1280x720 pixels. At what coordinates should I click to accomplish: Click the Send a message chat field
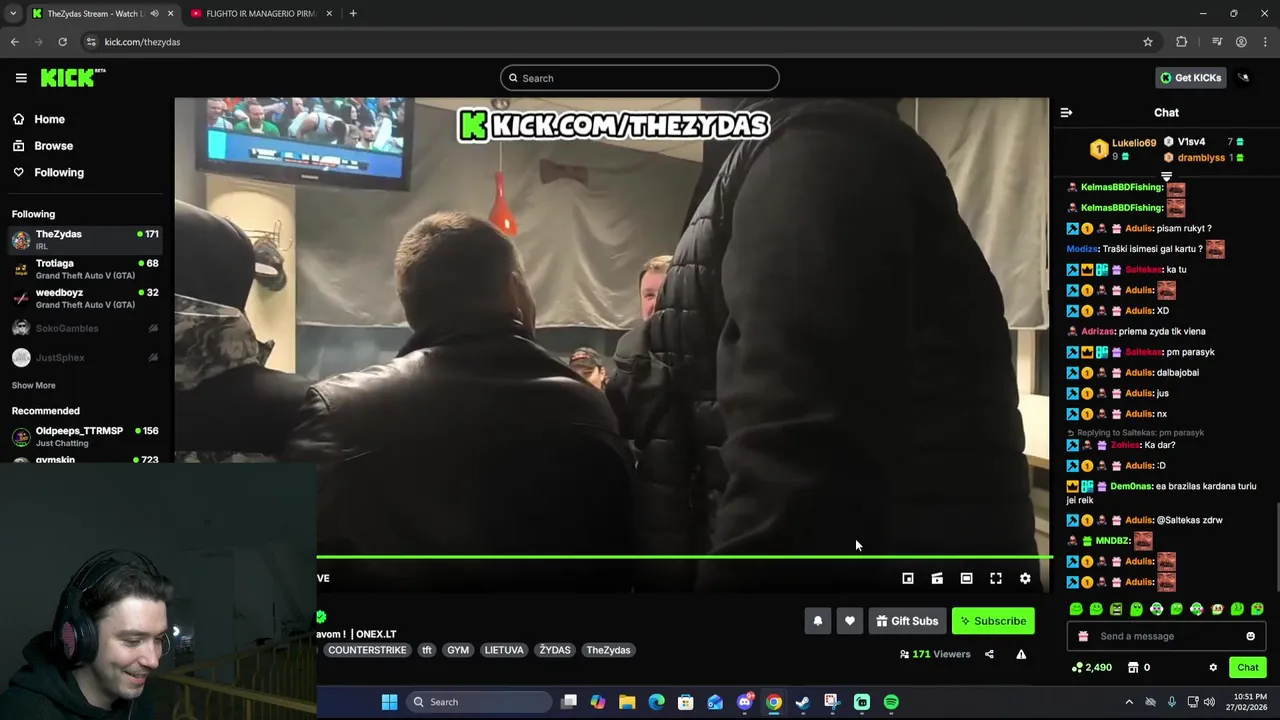point(1166,636)
